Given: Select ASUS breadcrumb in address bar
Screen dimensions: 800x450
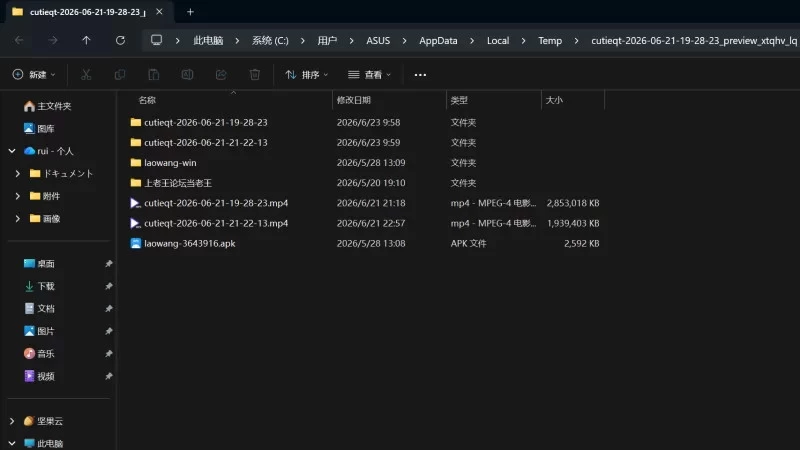Looking at the screenshot, I should tap(378, 40).
